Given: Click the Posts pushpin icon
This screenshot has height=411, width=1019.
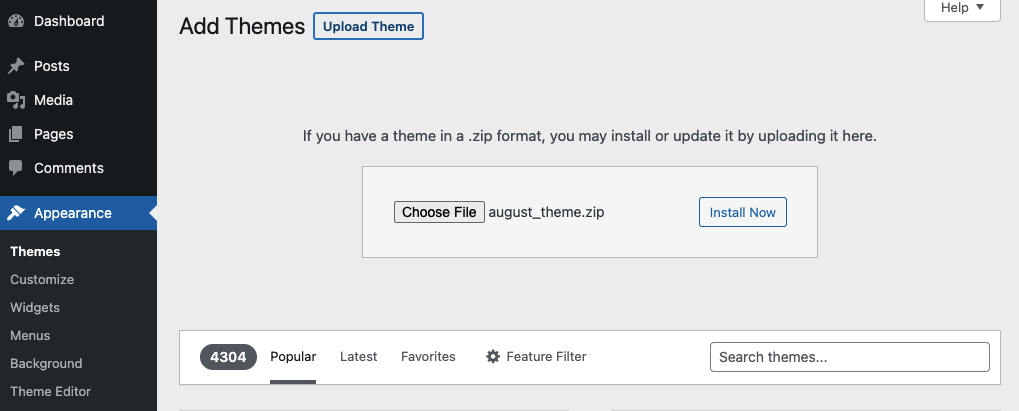Looking at the screenshot, I should (16, 66).
